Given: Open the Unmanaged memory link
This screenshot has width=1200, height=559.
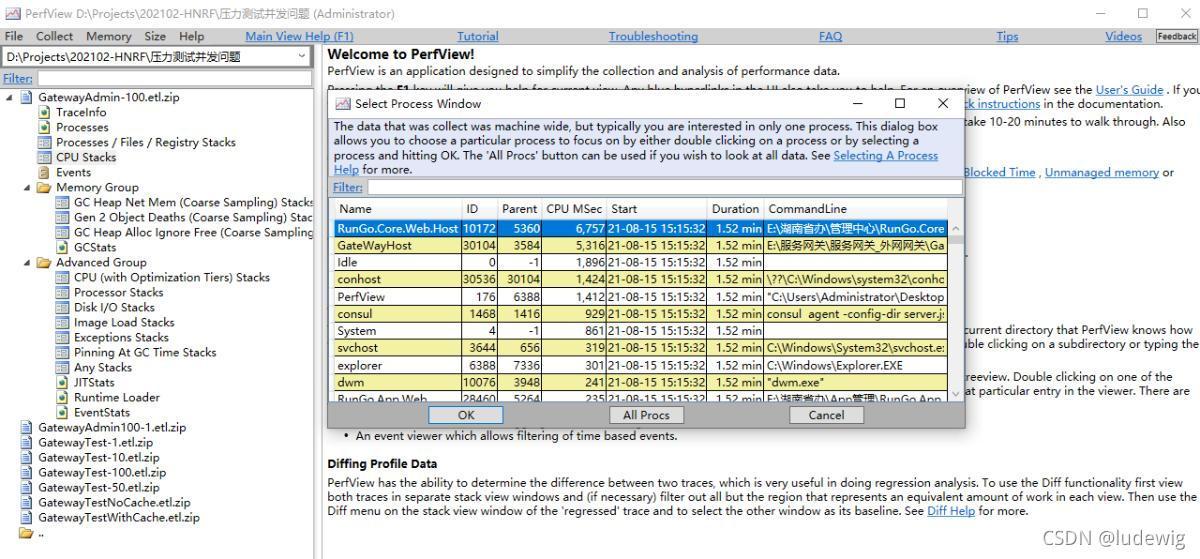Looking at the screenshot, I should click(x=1101, y=172).
